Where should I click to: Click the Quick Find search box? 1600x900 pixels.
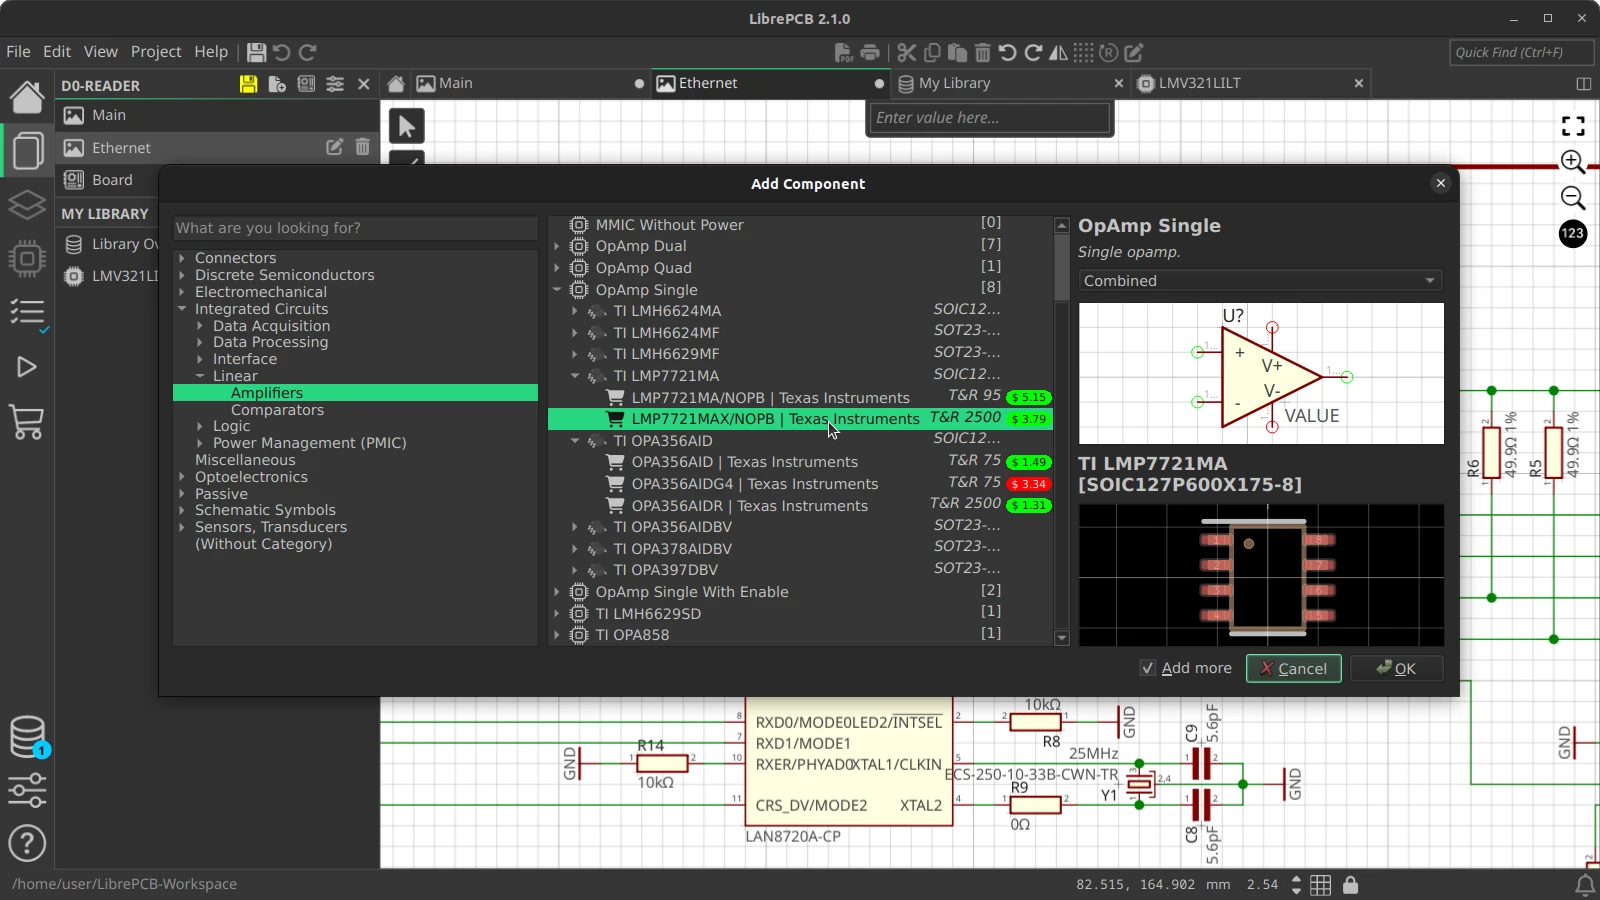tap(1521, 52)
